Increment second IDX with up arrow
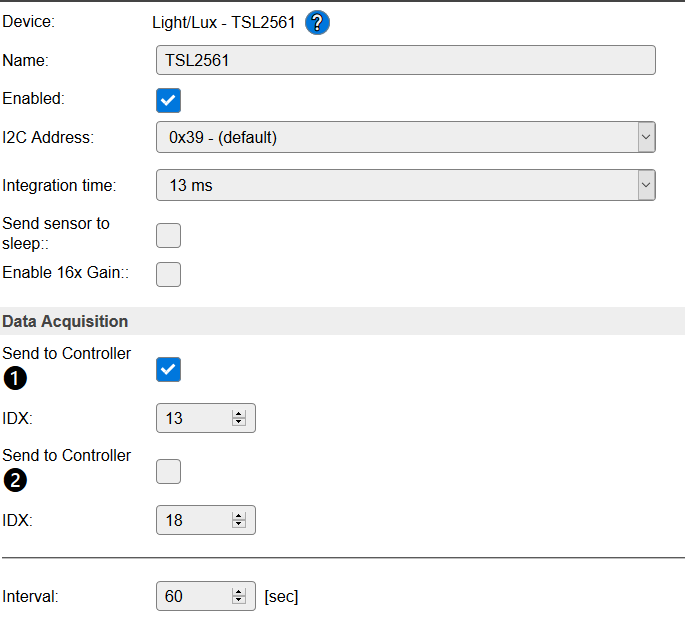Viewport: 685px width, 629px height. 238,516
